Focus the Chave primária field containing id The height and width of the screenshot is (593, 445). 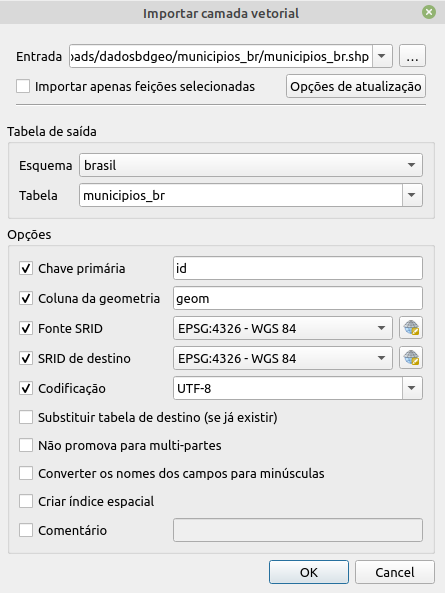click(298, 268)
